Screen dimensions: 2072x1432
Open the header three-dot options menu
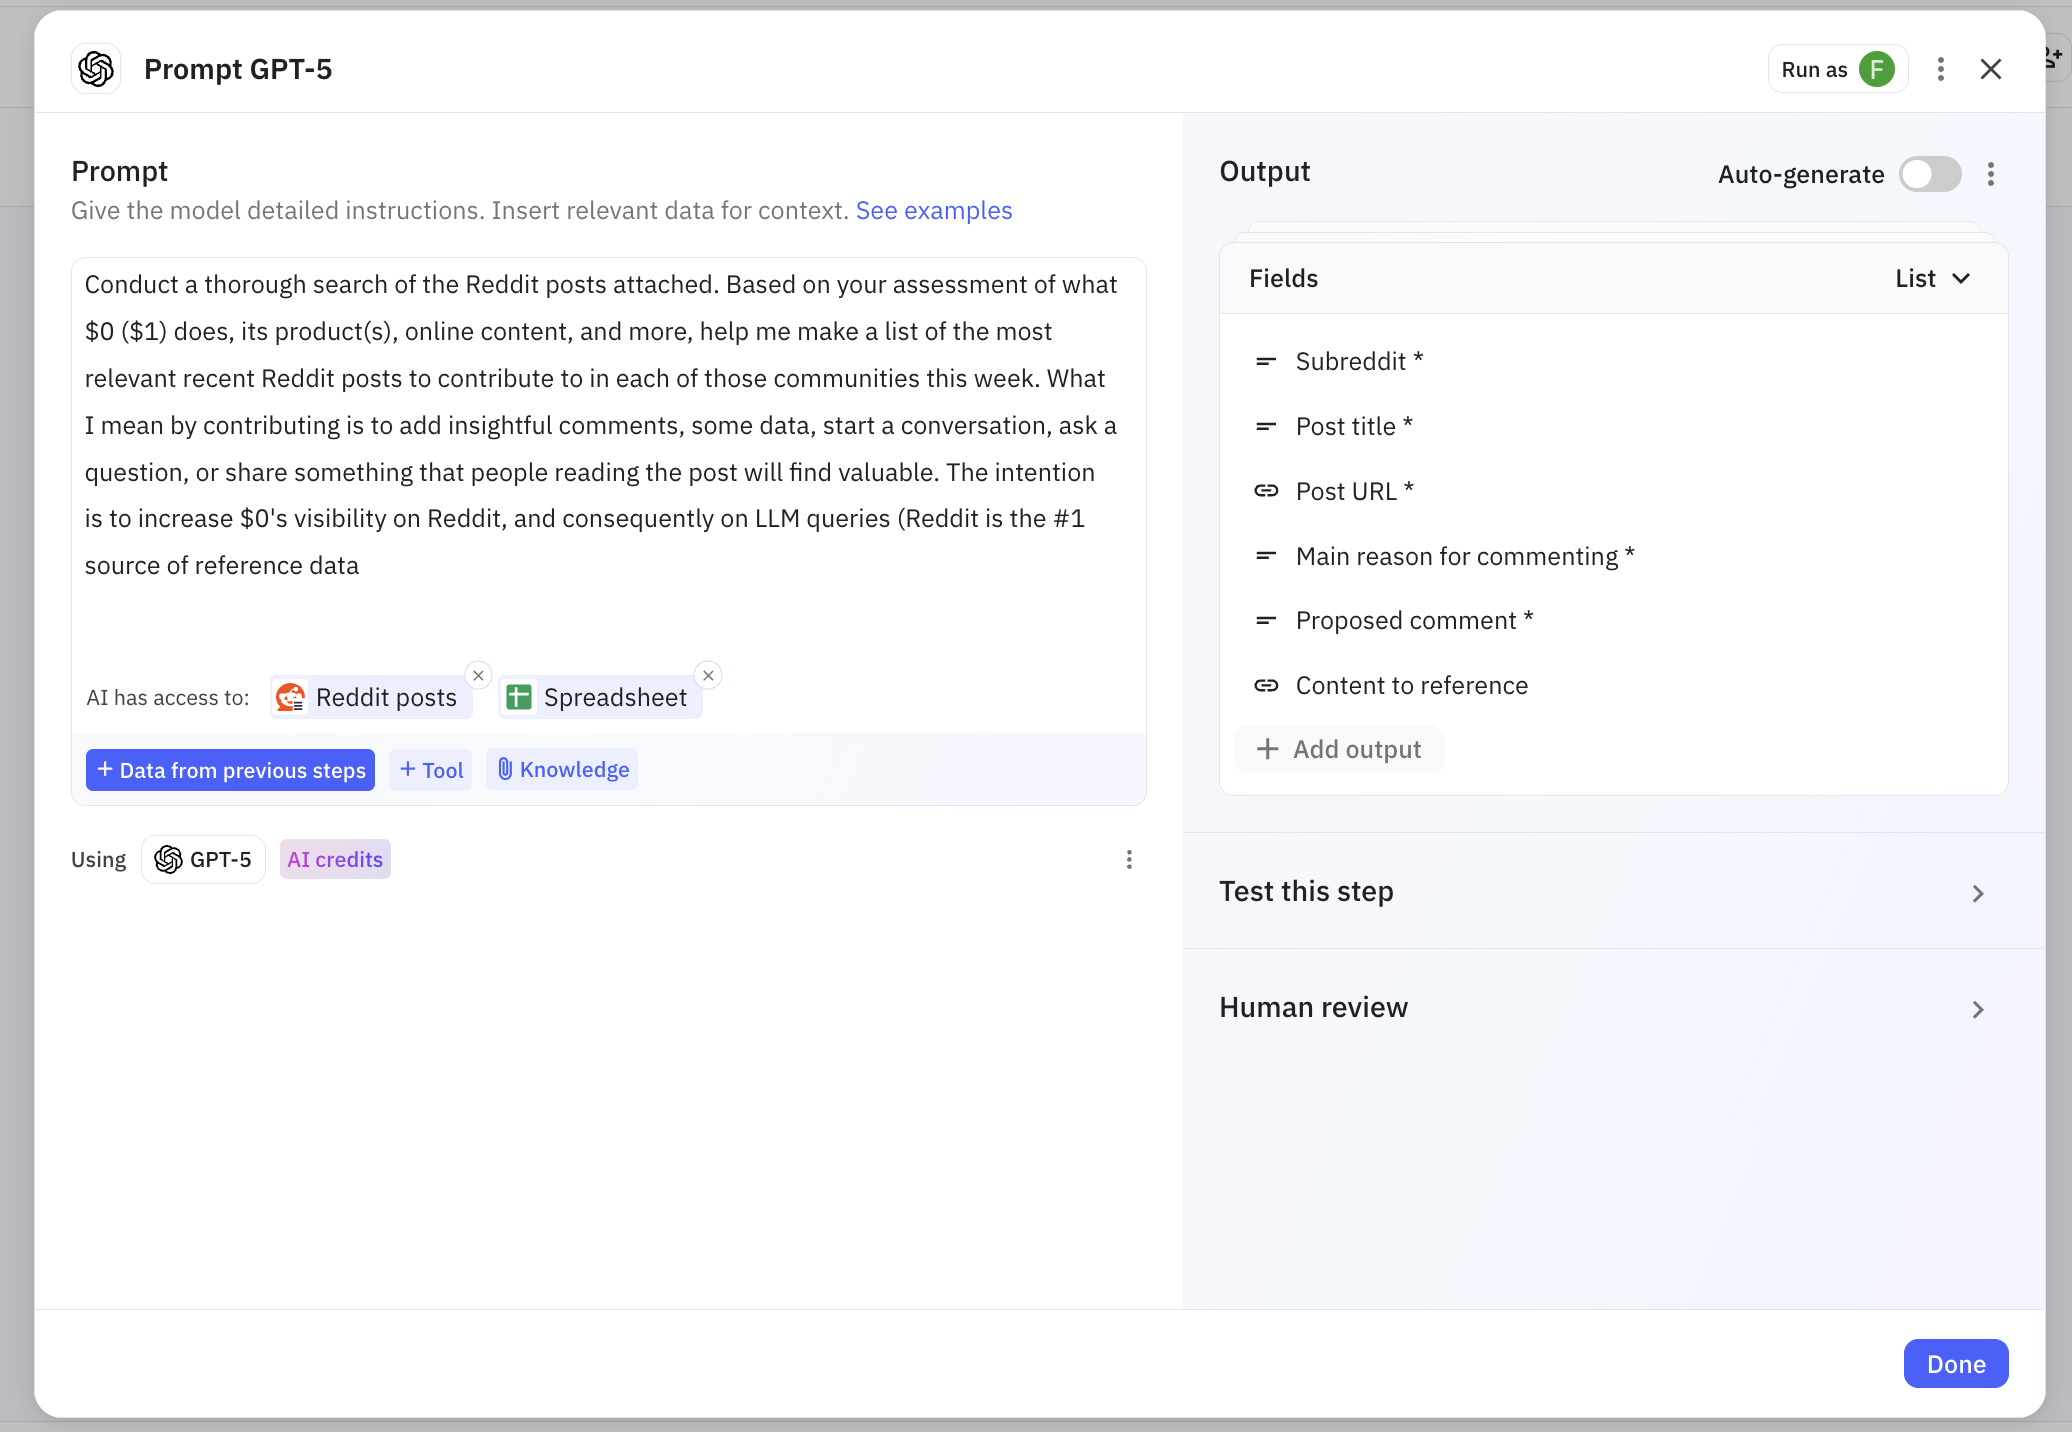[x=1940, y=69]
